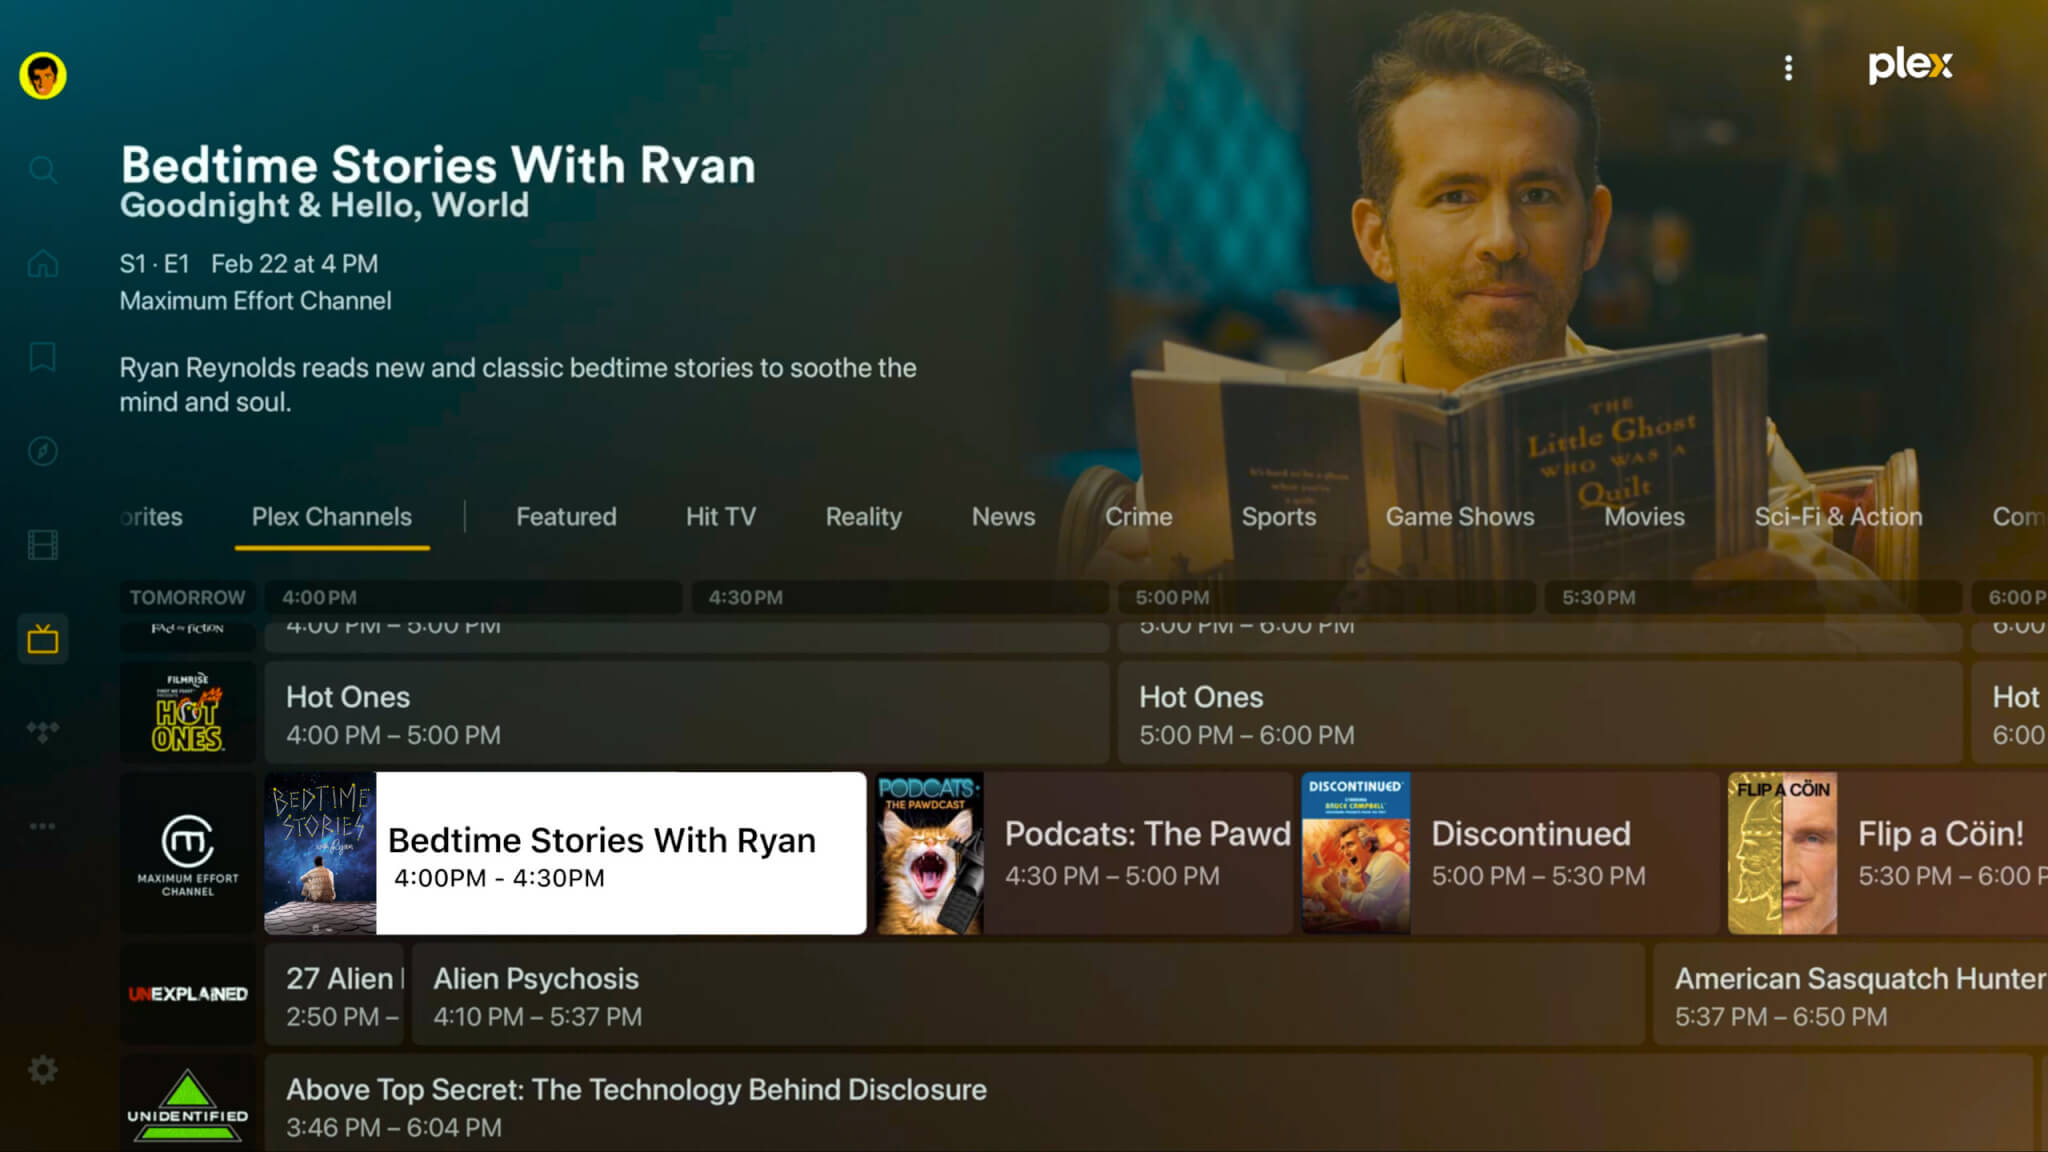Select Discontinued 5:00 PM – 5:30 PM program
Image resolution: width=2048 pixels, height=1152 pixels.
tap(1510, 853)
